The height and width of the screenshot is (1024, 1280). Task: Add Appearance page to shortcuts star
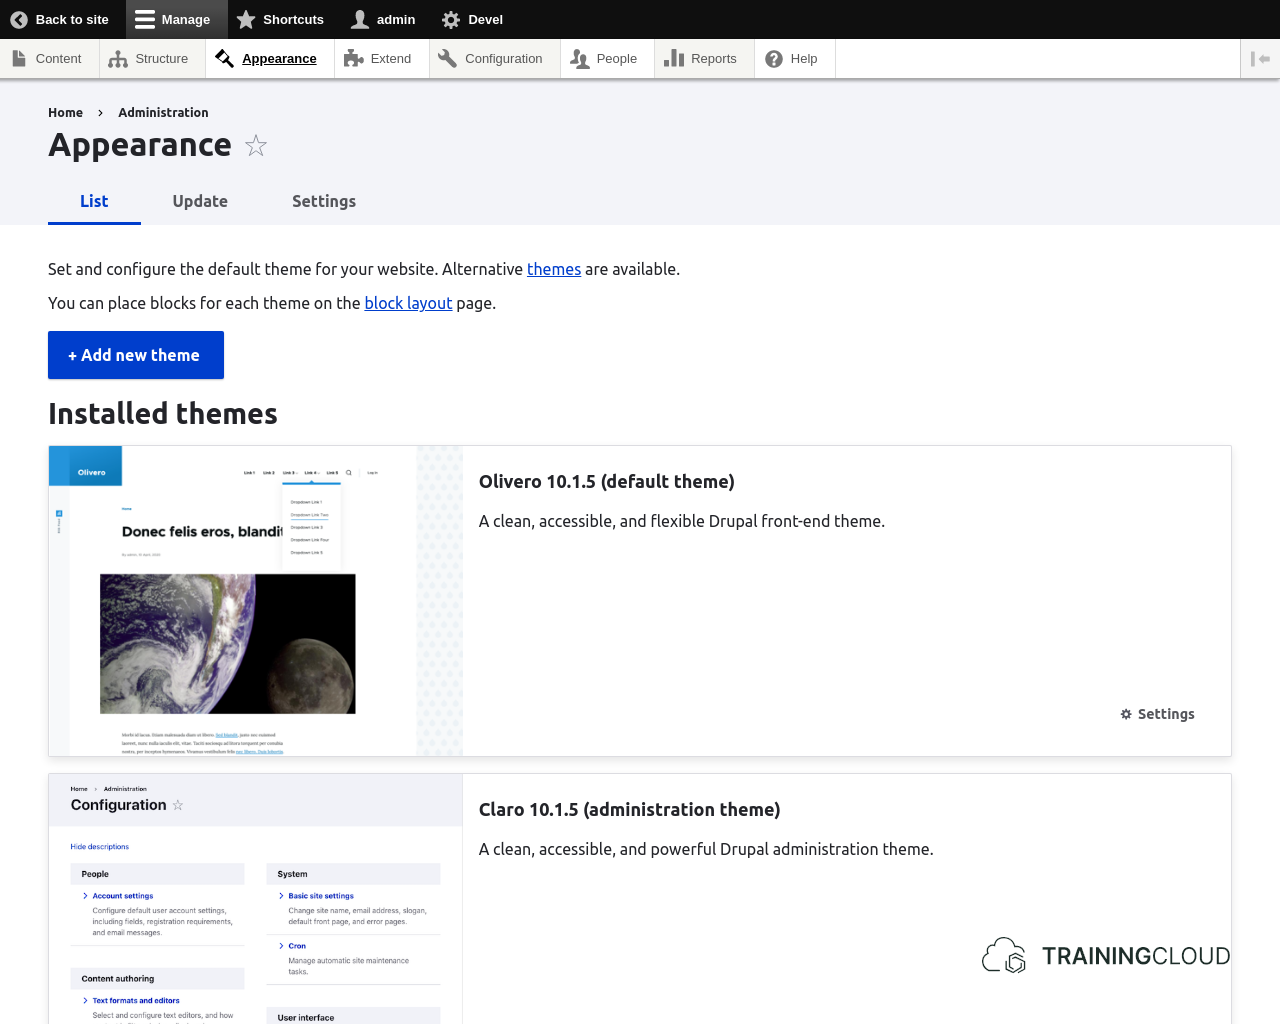pyautogui.click(x=256, y=146)
